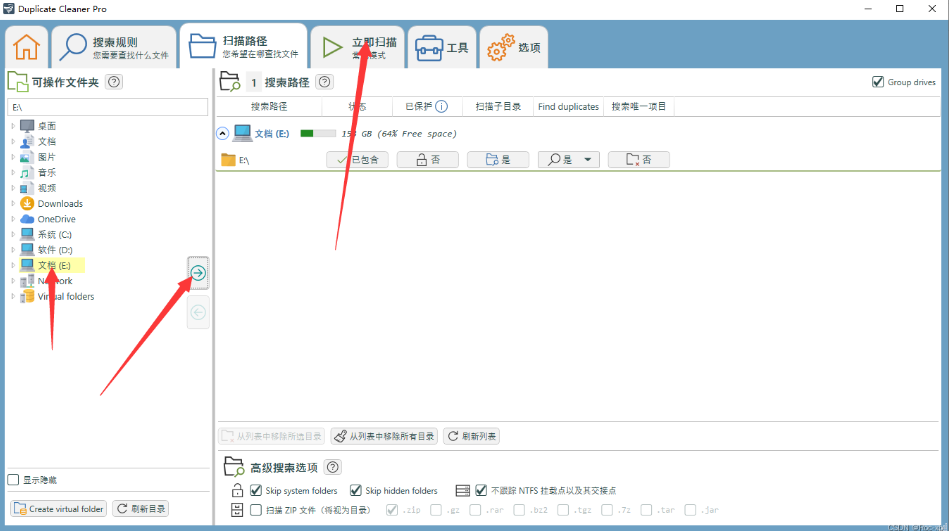949x531 pixels.
Task: Click the green add-folder arrow button
Action: (198, 272)
